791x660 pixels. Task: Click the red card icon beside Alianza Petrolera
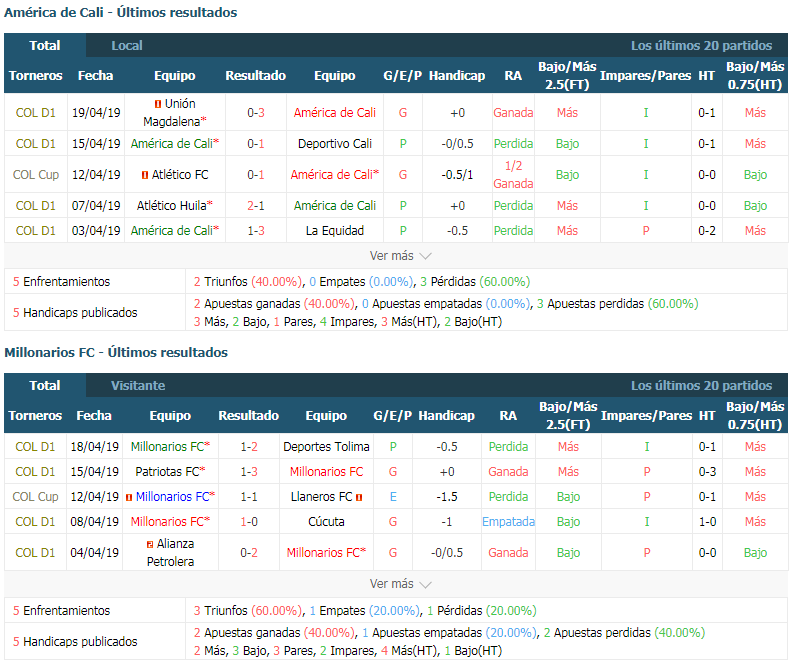coord(150,544)
